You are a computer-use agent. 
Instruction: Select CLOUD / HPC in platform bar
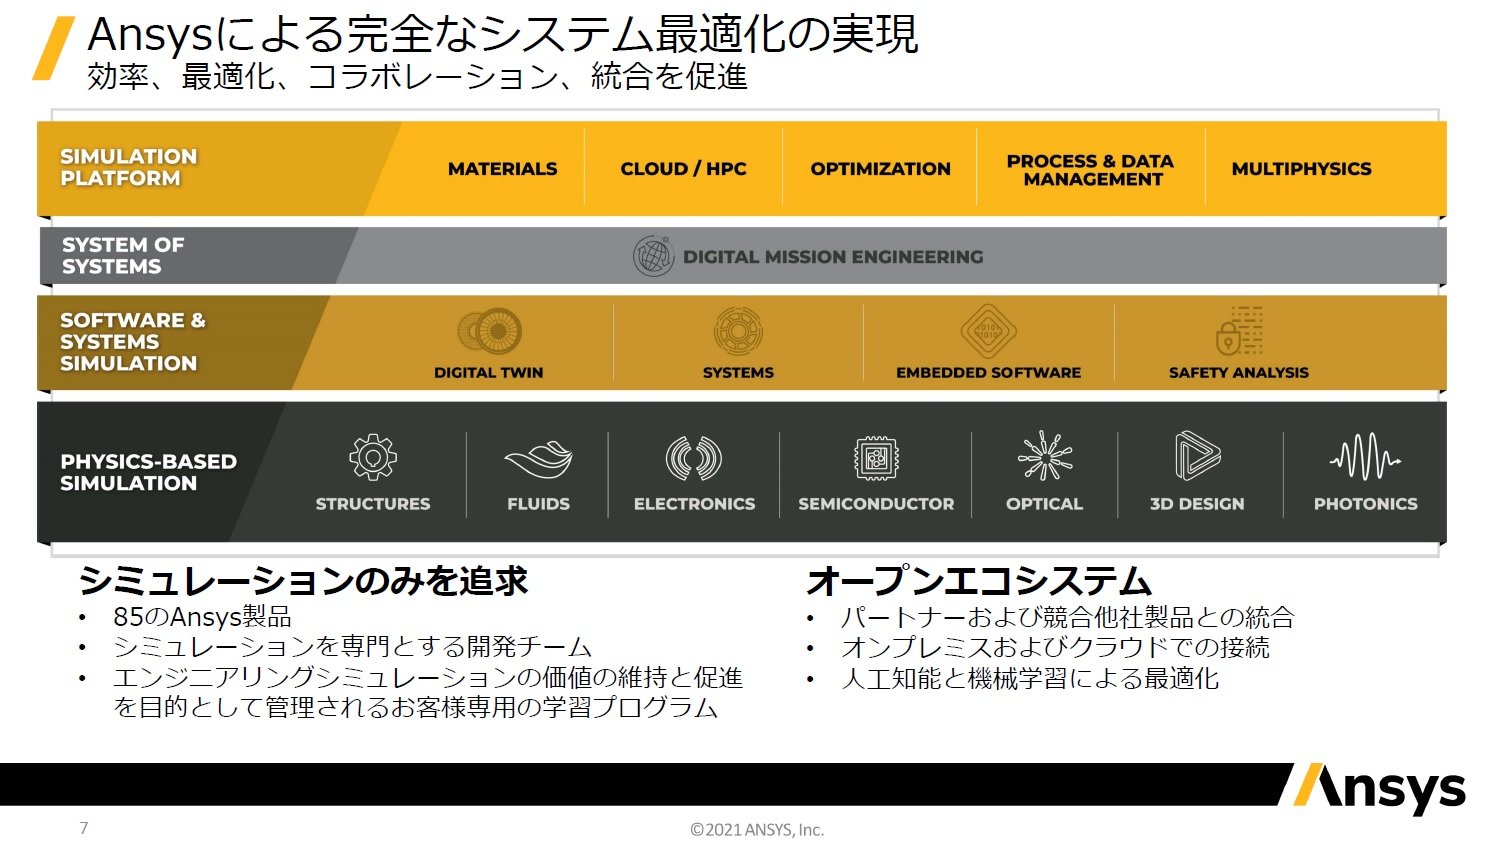click(x=683, y=169)
